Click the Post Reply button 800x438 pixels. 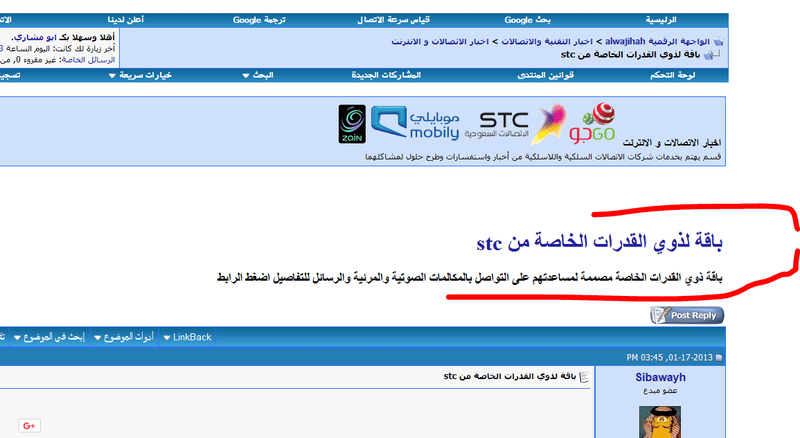coord(687,315)
